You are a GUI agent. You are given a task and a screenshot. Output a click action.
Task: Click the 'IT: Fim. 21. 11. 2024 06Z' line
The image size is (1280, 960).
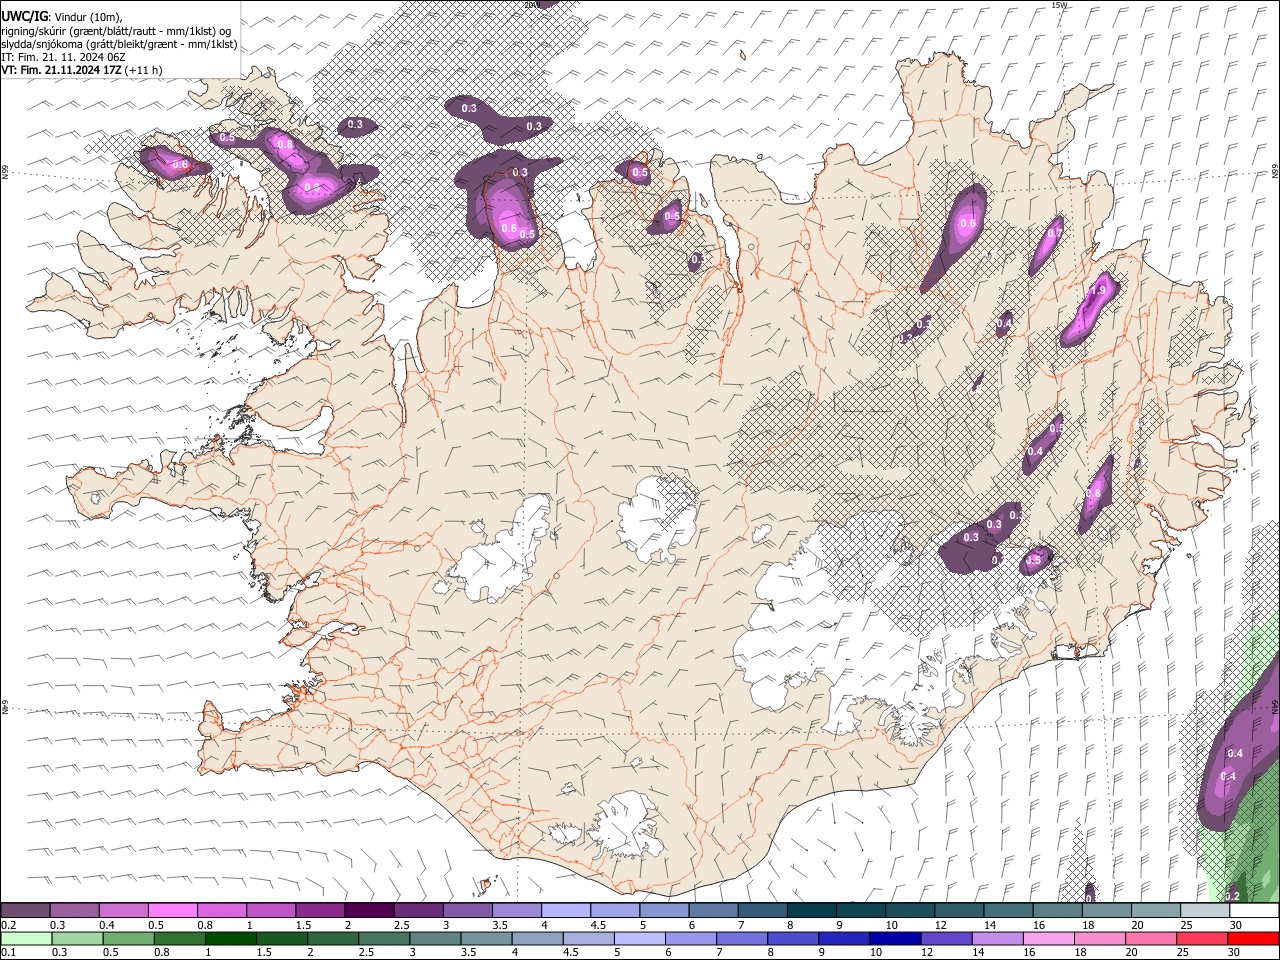(63, 57)
